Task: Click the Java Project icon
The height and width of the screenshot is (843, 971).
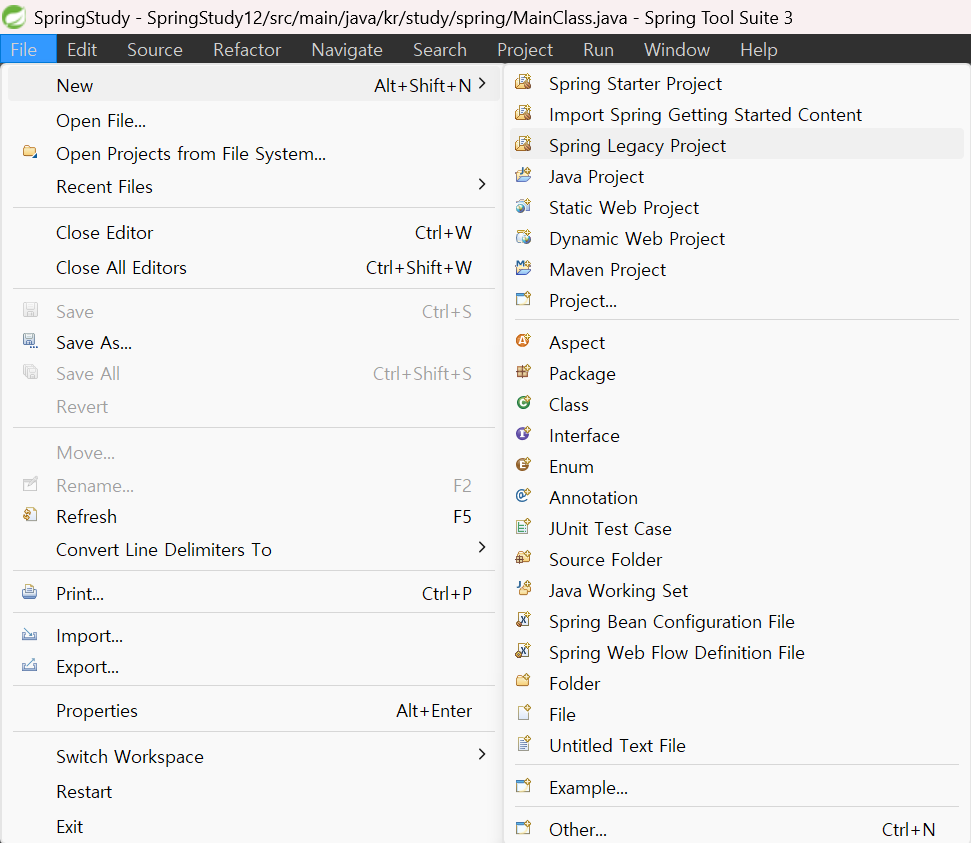Action: pos(523,175)
